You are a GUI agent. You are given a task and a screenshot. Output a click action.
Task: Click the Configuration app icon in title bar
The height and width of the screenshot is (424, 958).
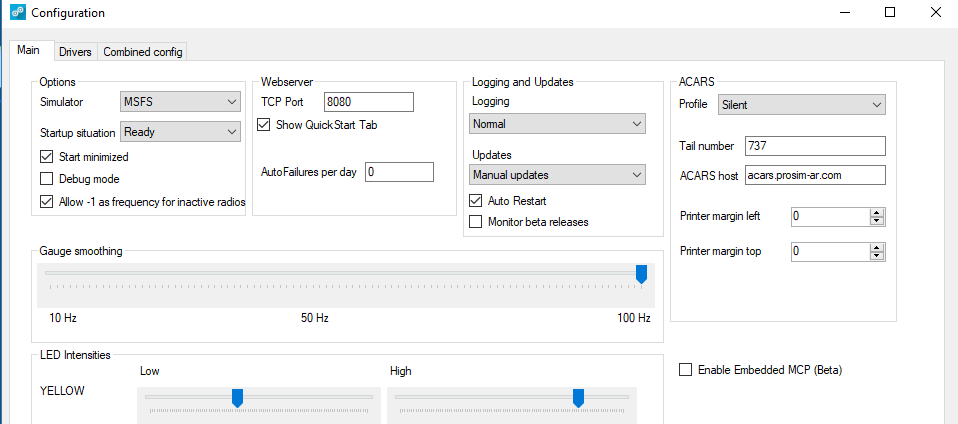pos(18,12)
